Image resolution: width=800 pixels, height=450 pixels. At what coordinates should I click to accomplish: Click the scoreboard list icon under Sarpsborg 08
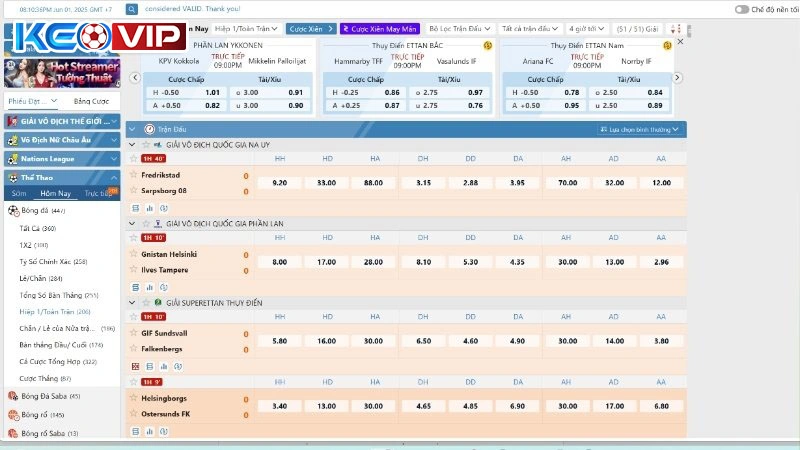pyautogui.click(x=135, y=208)
